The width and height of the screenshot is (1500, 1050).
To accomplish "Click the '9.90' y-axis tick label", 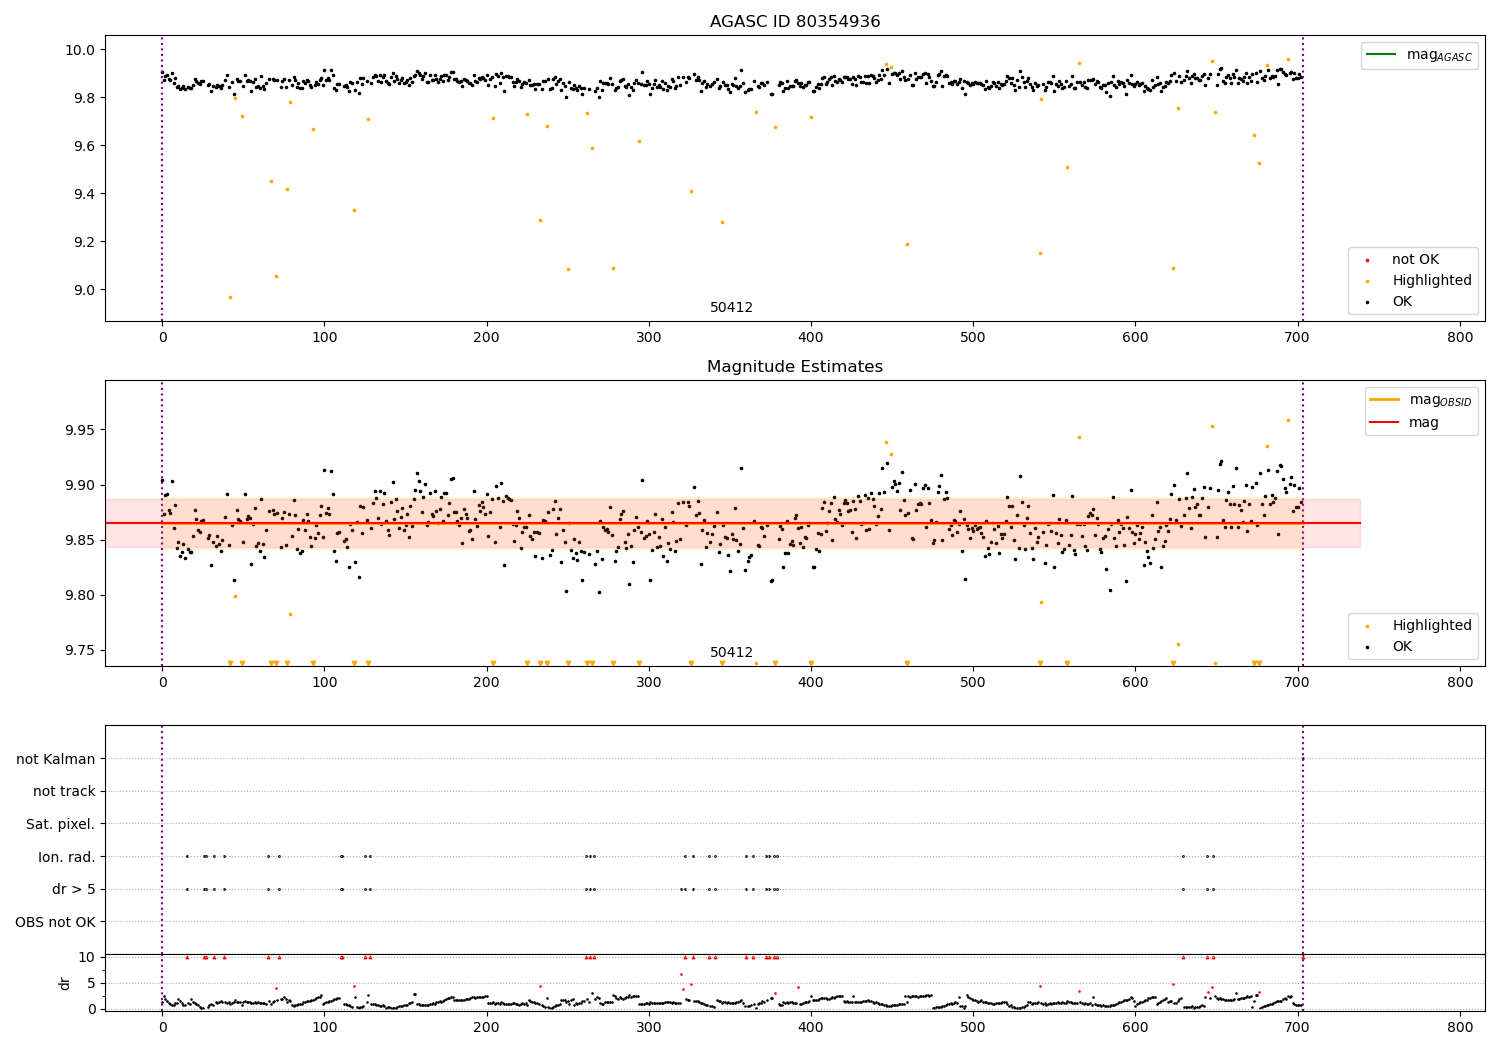I will point(81,485).
